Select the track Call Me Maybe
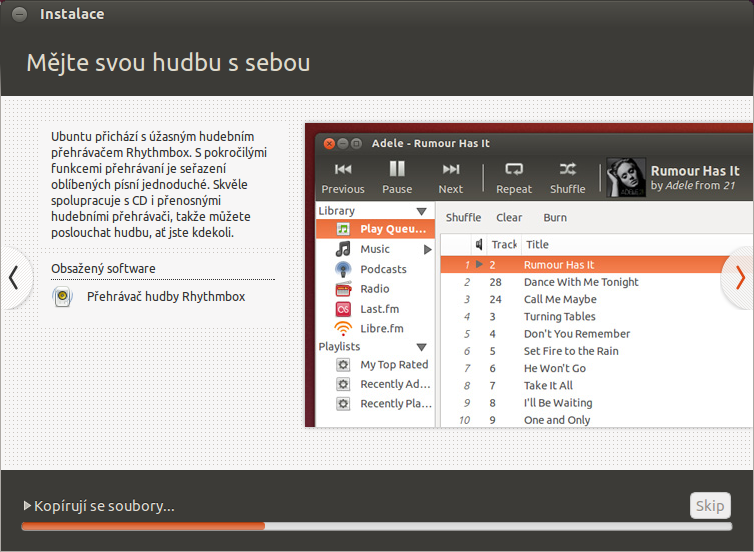This screenshot has height=552, width=754. tap(560, 299)
